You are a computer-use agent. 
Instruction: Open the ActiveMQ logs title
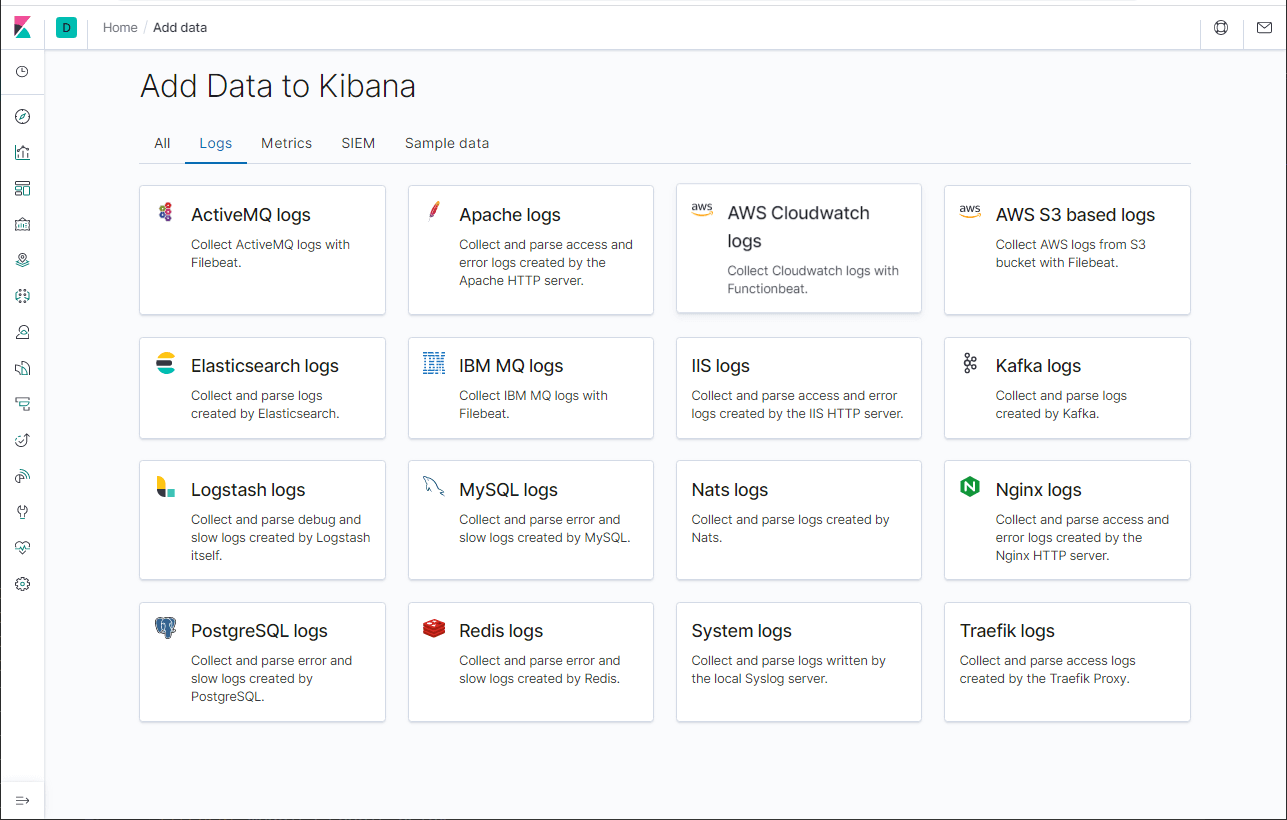pyautogui.click(x=251, y=215)
